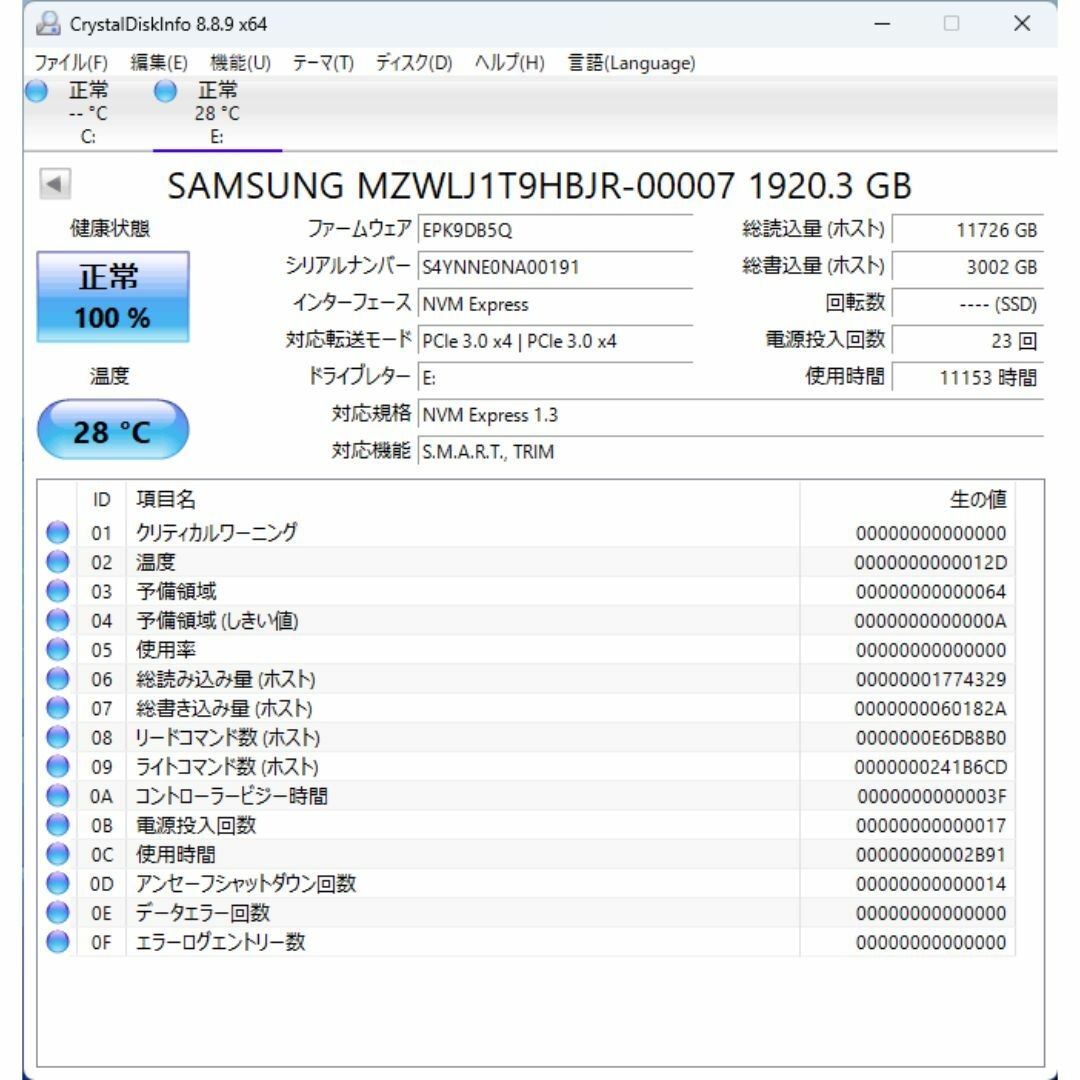Select raw value 000000000012D
This screenshot has height=1080, width=1080.
(931, 563)
